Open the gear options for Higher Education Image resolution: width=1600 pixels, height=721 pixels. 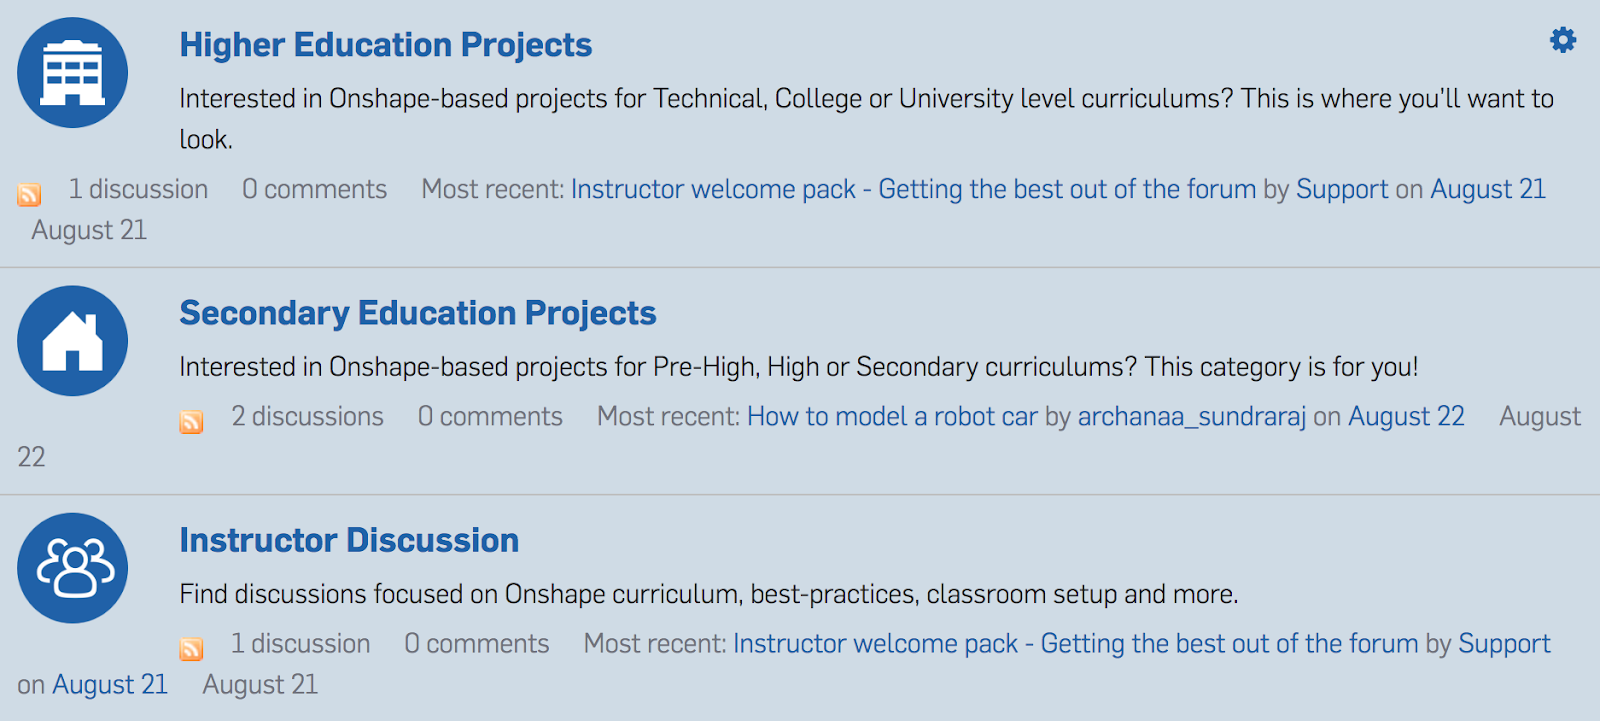1563,40
